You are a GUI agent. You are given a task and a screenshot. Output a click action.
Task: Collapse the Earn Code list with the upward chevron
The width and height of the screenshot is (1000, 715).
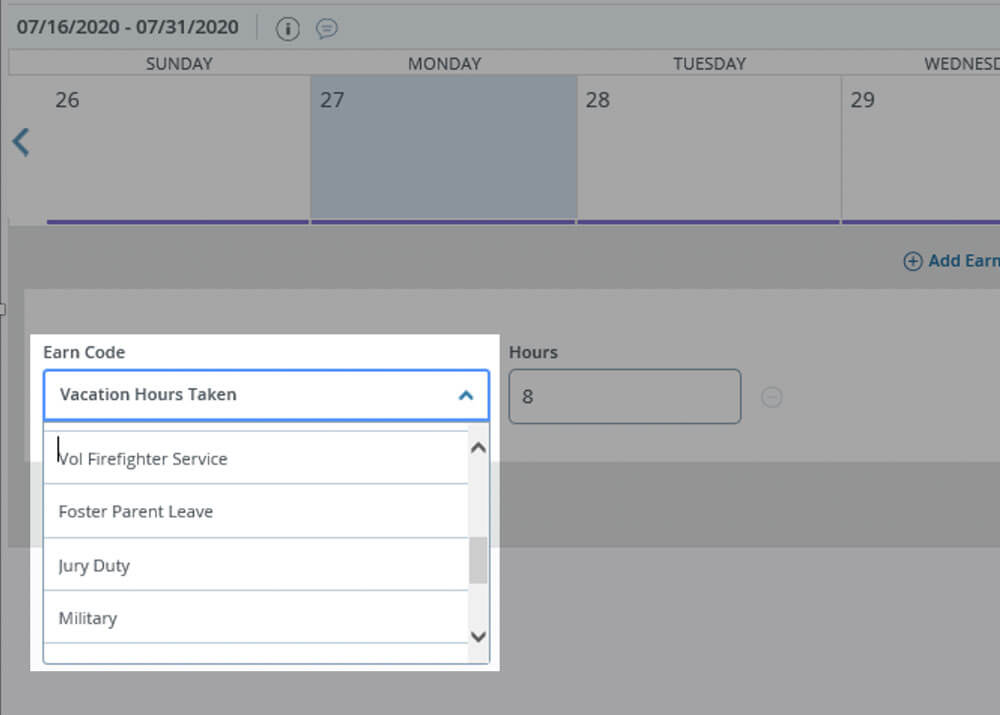tap(464, 395)
